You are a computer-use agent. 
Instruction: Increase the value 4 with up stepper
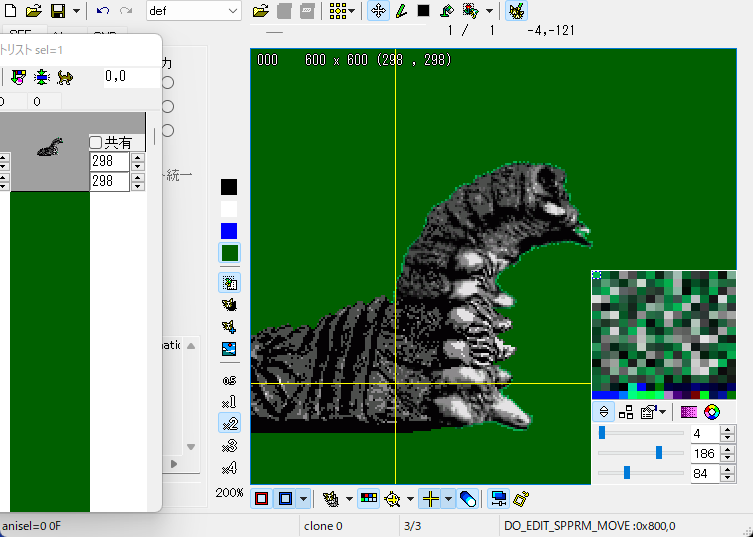coord(728,429)
